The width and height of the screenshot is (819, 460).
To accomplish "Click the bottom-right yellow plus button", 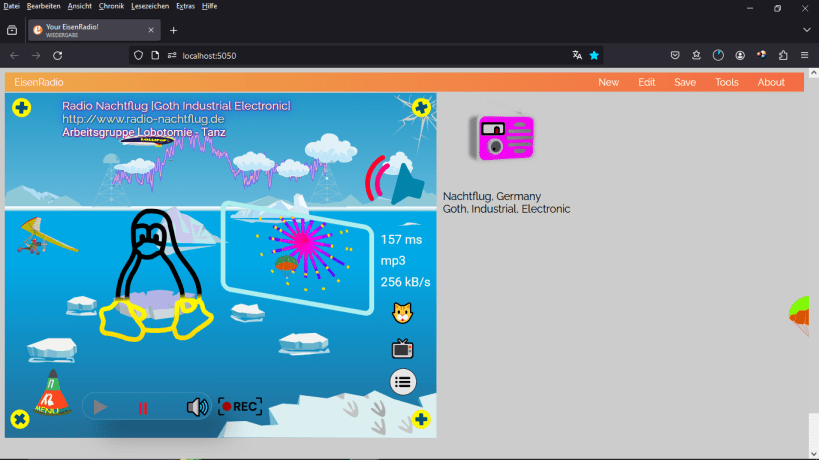I will point(421,419).
